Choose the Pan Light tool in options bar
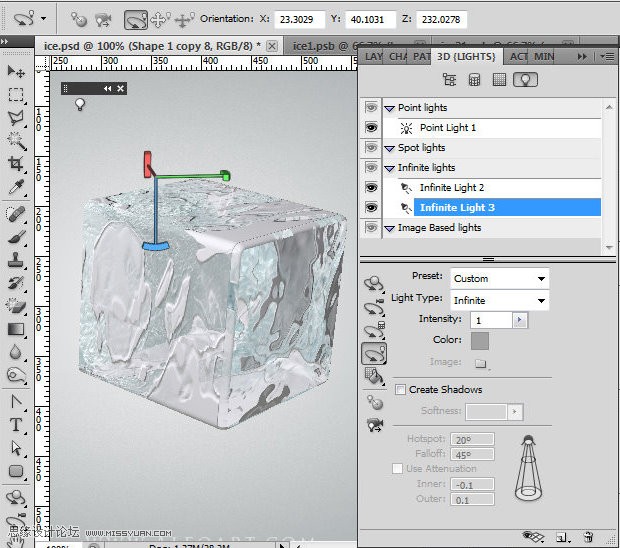The width and height of the screenshot is (620, 548). click(160, 20)
